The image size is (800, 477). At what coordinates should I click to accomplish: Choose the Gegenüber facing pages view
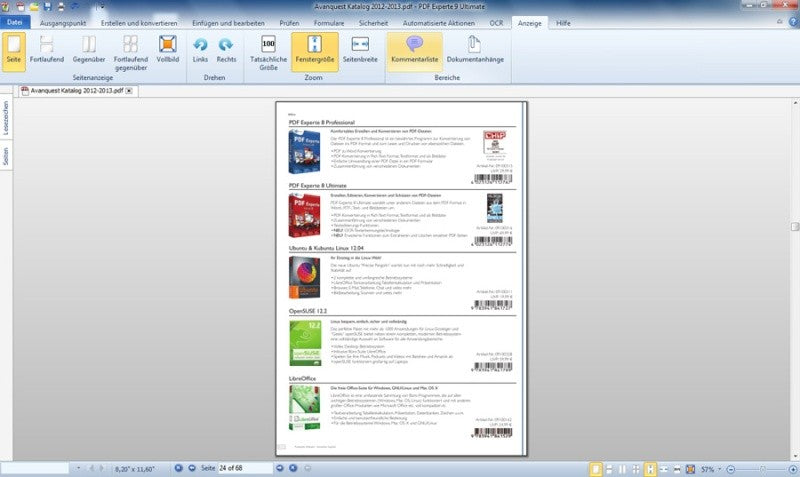89,51
